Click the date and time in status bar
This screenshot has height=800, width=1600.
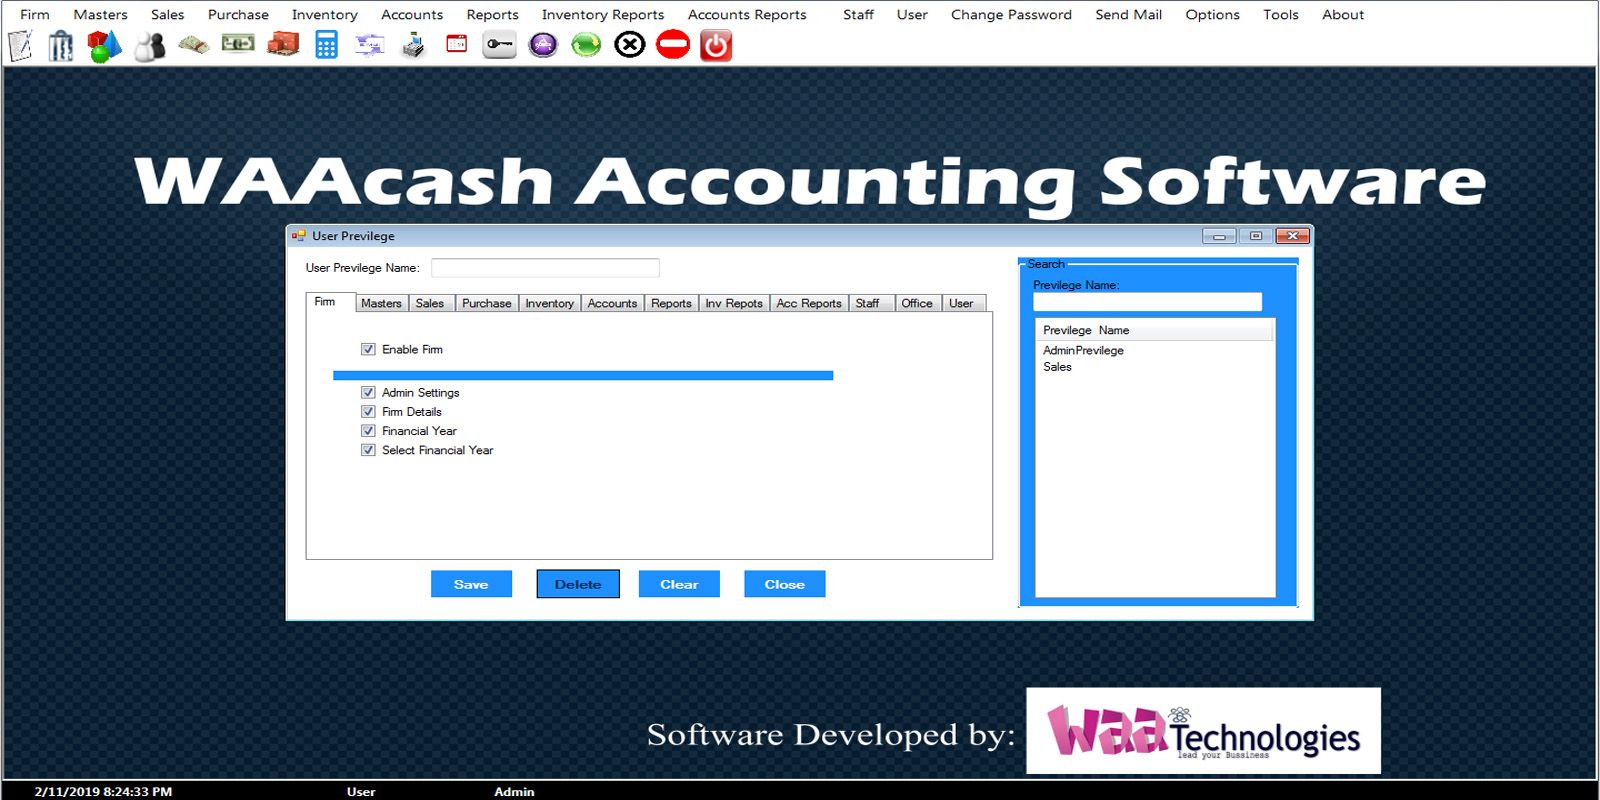[x=103, y=791]
